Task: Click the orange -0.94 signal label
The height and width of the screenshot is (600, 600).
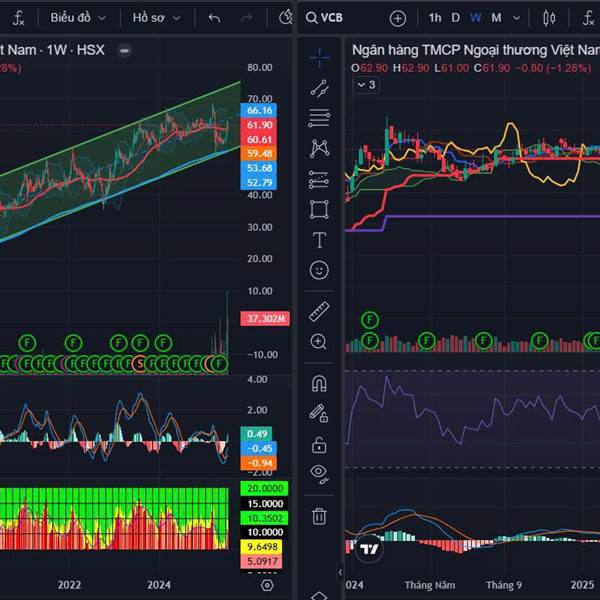Action: pos(259,463)
